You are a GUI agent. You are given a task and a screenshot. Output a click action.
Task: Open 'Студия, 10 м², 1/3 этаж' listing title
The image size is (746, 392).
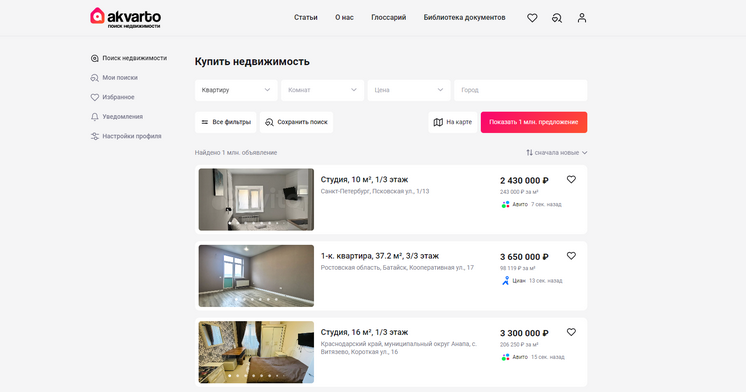[x=364, y=180]
